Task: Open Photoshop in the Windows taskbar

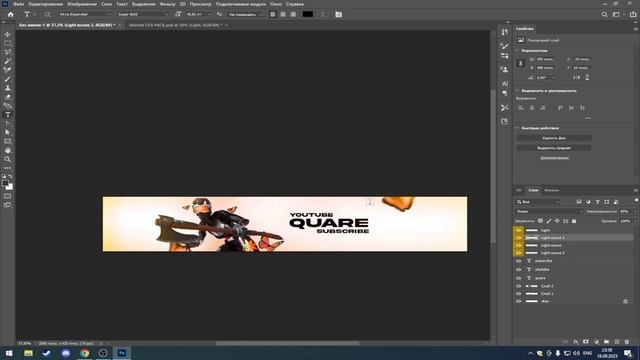Action: (122, 353)
